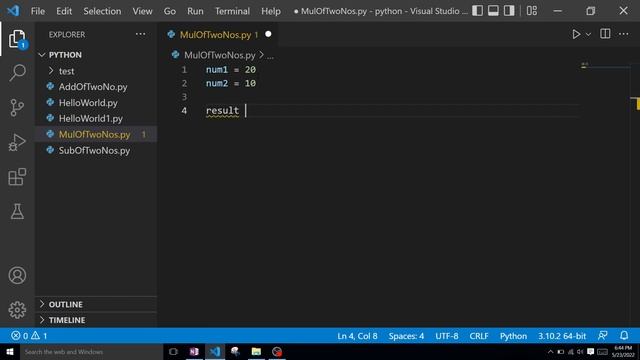Change line endings via CRLF
This screenshot has height=360, width=640.
click(479, 336)
